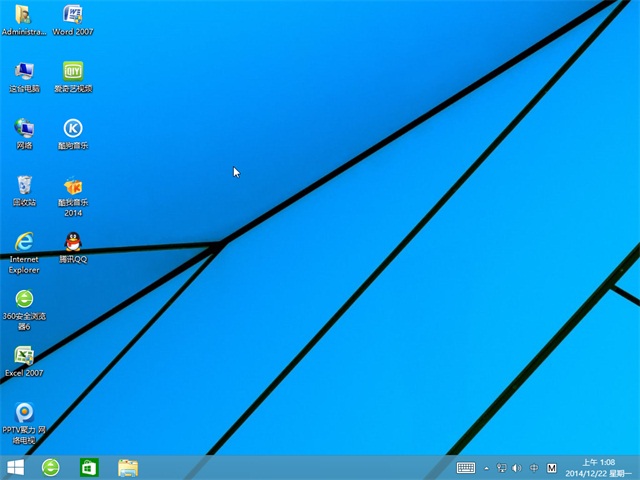Viewport: 640px width, 480px height.
Task: Launch Excel 2007 desktop shortcut
Action: pyautogui.click(x=24, y=356)
